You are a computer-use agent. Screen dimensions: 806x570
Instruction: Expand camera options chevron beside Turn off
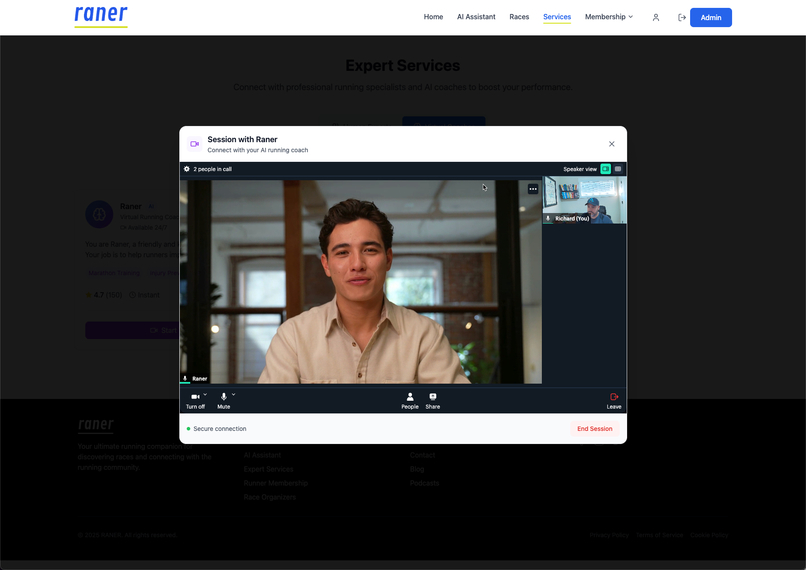click(x=205, y=394)
